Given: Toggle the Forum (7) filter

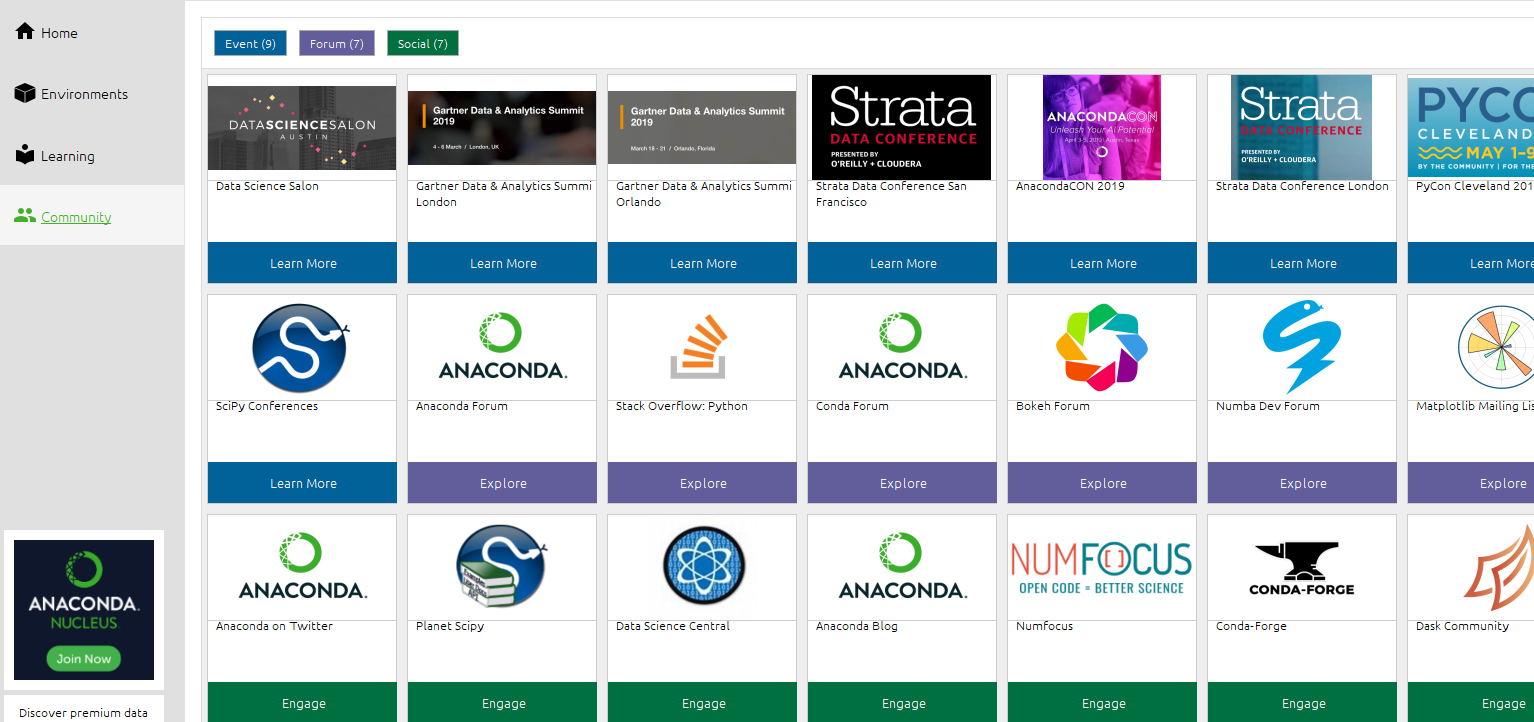Looking at the screenshot, I should (x=337, y=43).
